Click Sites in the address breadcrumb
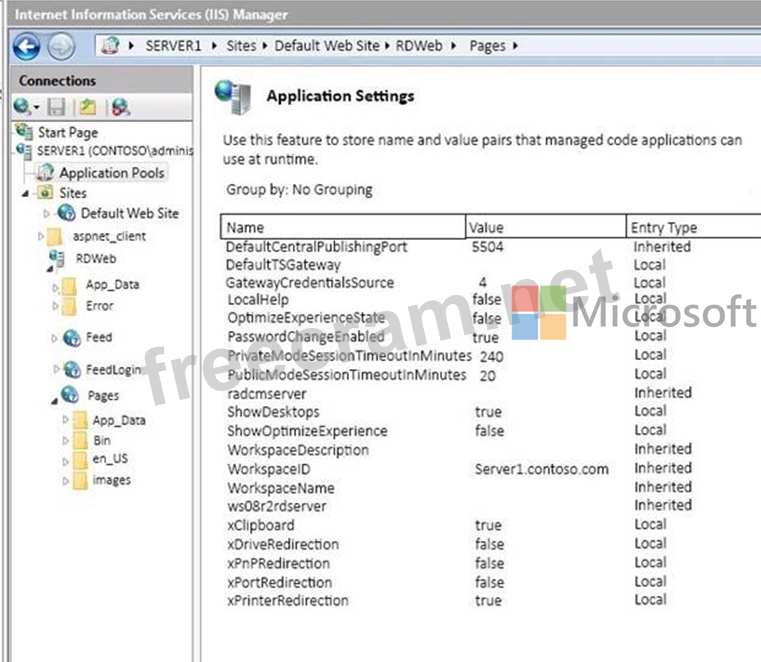Screen dimensions: 761x662 point(241,46)
